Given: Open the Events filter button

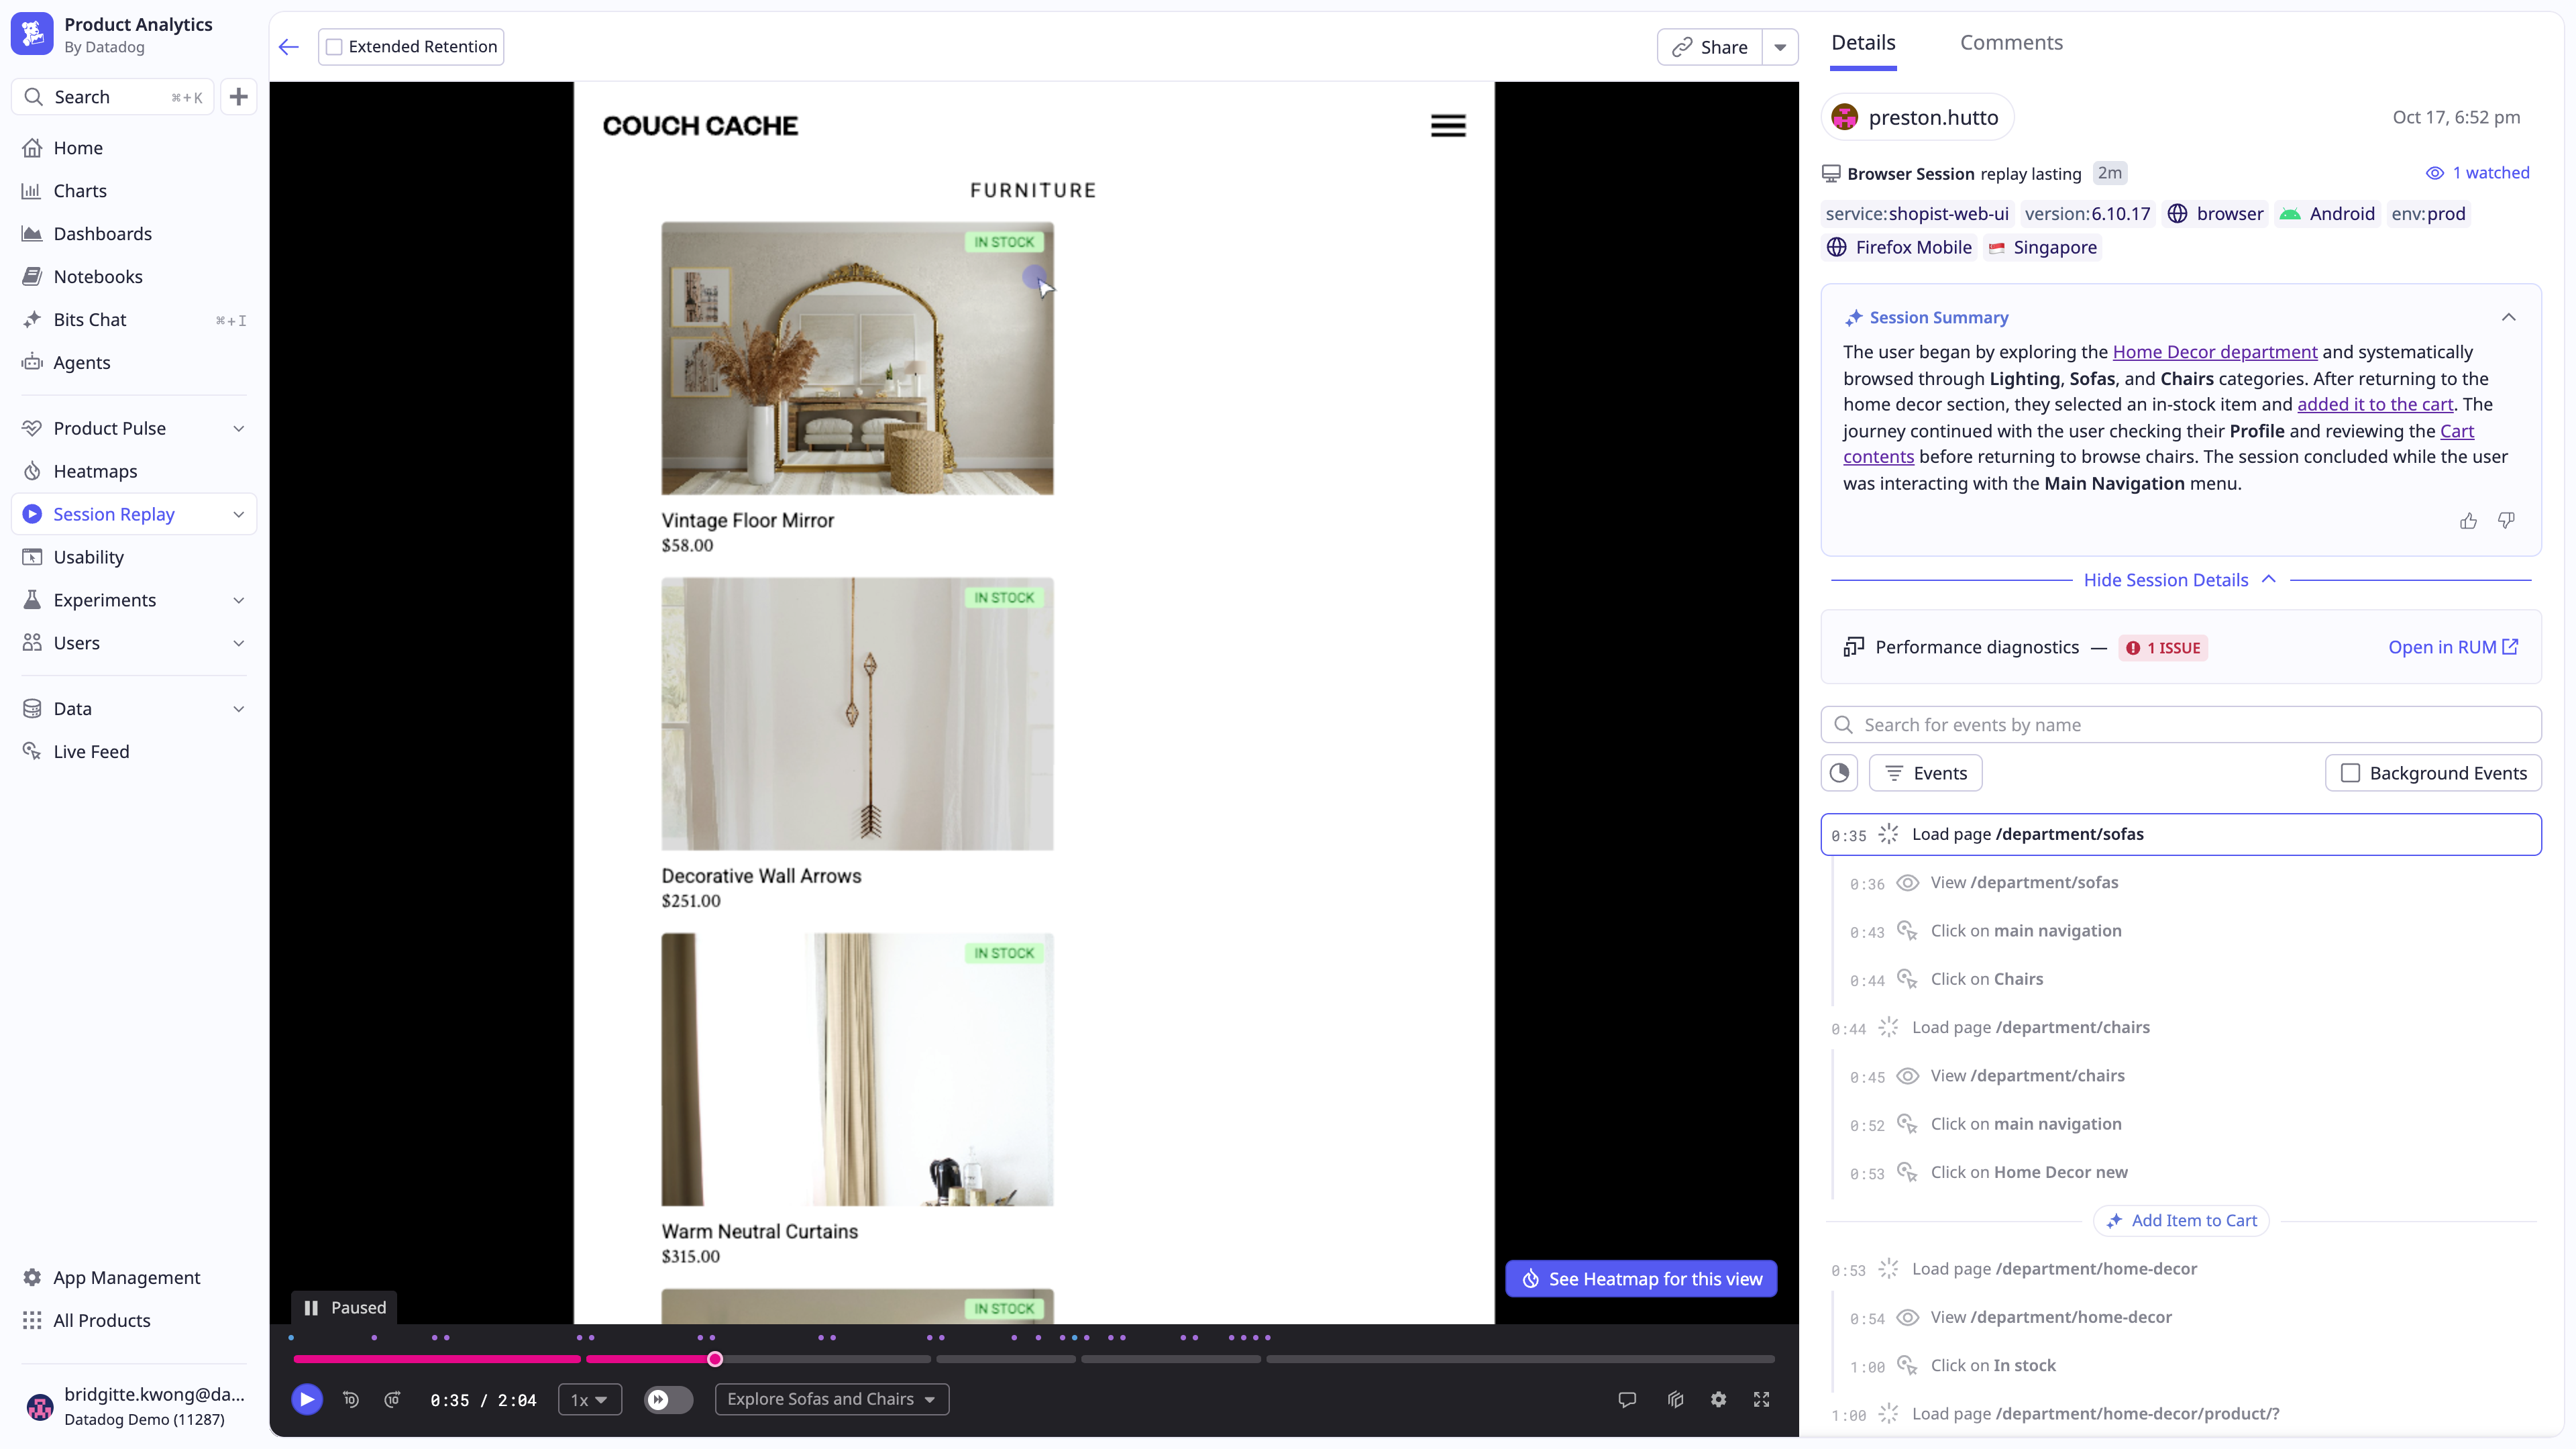Looking at the screenshot, I should (1925, 773).
